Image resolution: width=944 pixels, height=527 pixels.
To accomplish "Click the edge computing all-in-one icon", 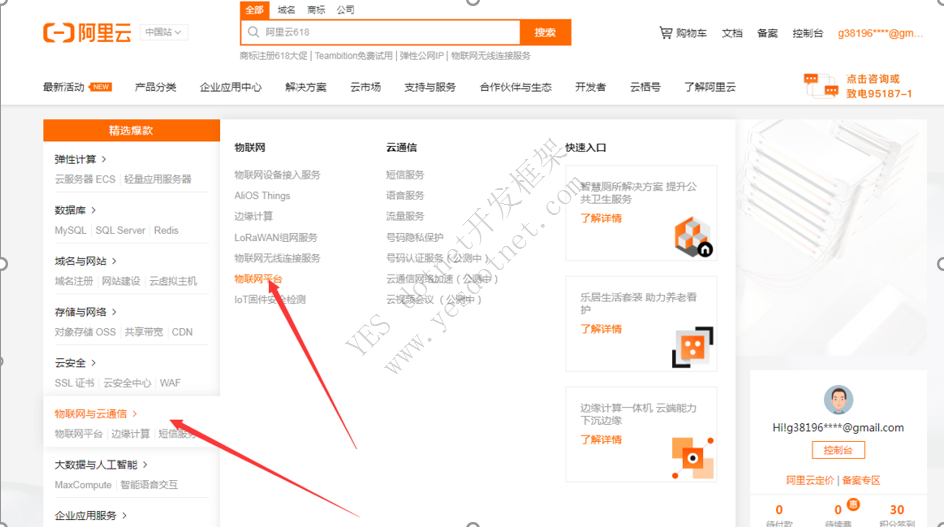I will coord(692,458).
